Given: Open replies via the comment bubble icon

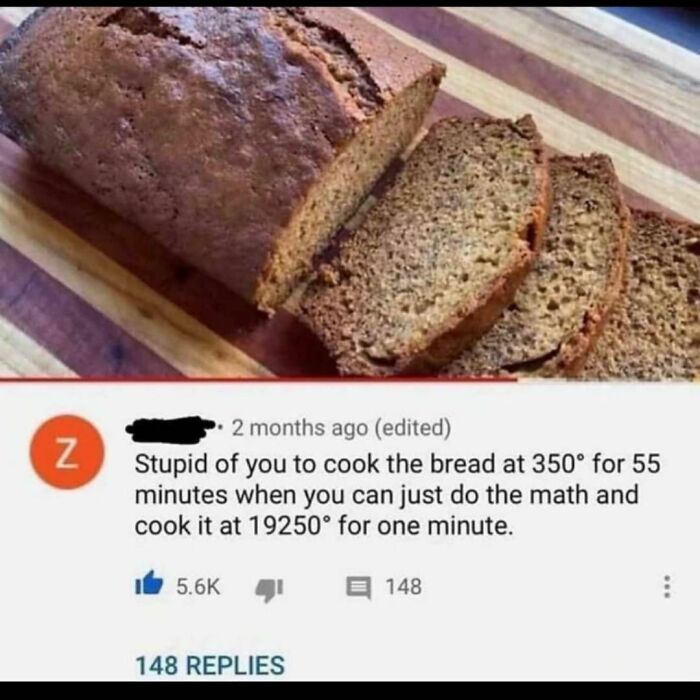Looking at the screenshot, I should [359, 588].
